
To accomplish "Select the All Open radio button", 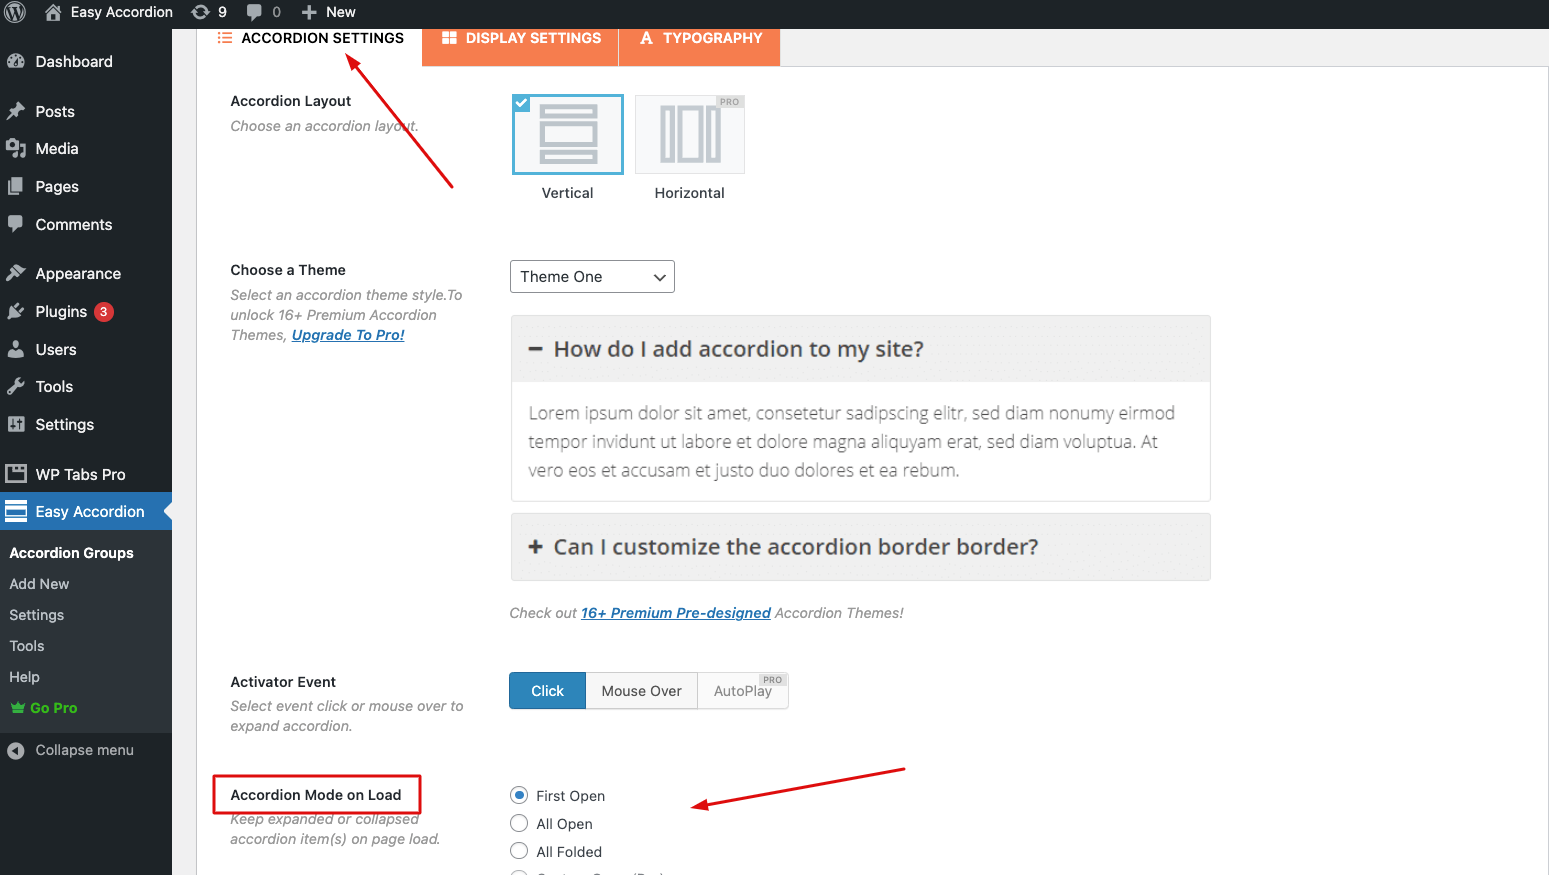I will point(519,823).
